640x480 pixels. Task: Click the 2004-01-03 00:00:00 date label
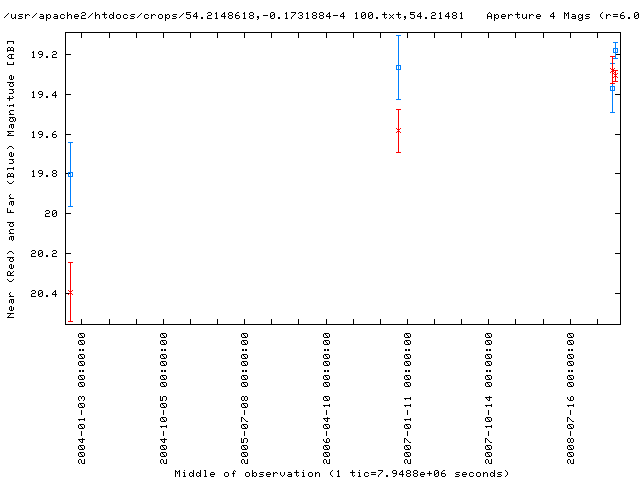[x=82, y=398]
